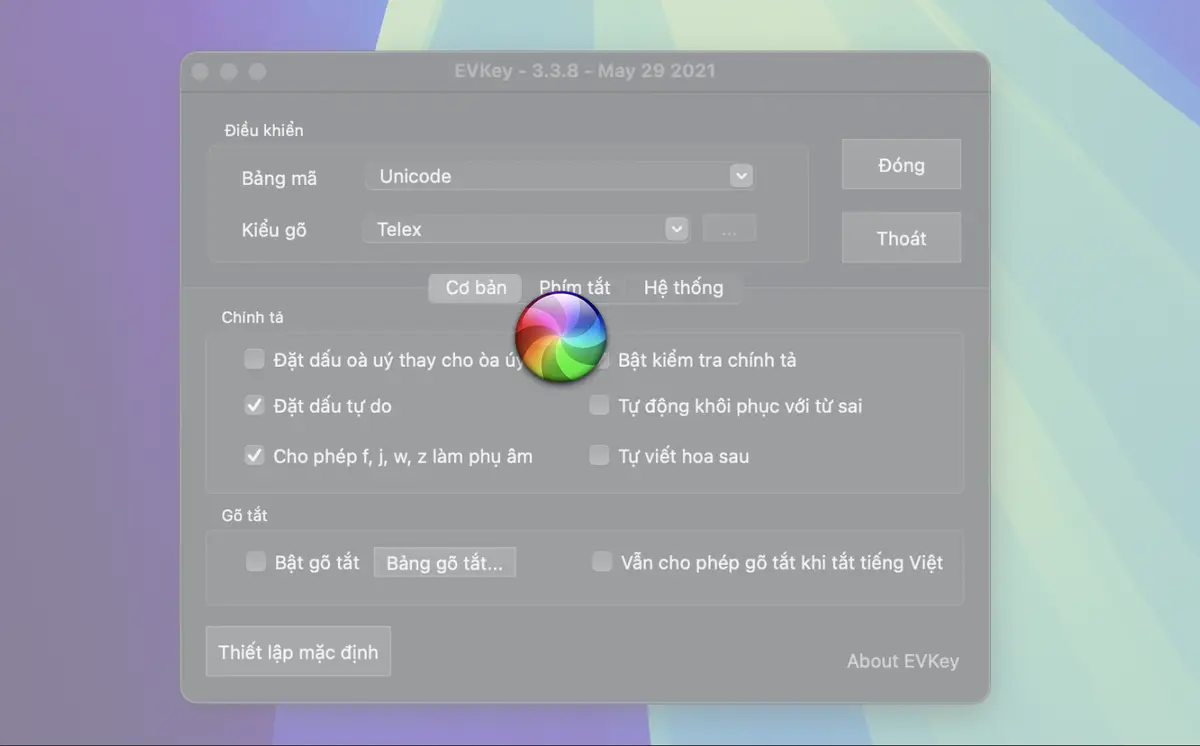Viewport: 1200px width, 746px height.
Task: Quit EVKey via the Thoát button
Action: [x=901, y=237]
